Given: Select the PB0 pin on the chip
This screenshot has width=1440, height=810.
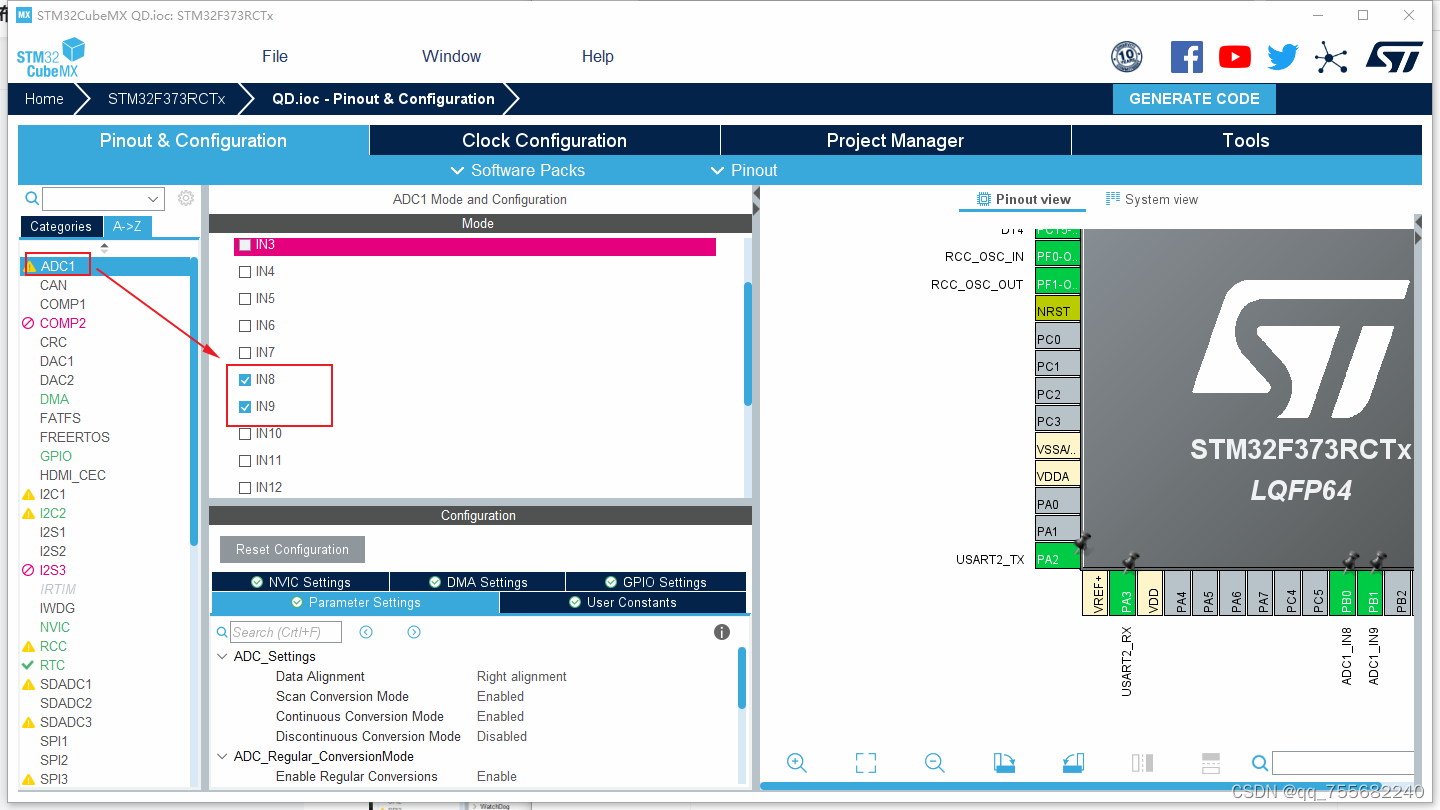Looking at the screenshot, I should click(x=1345, y=592).
